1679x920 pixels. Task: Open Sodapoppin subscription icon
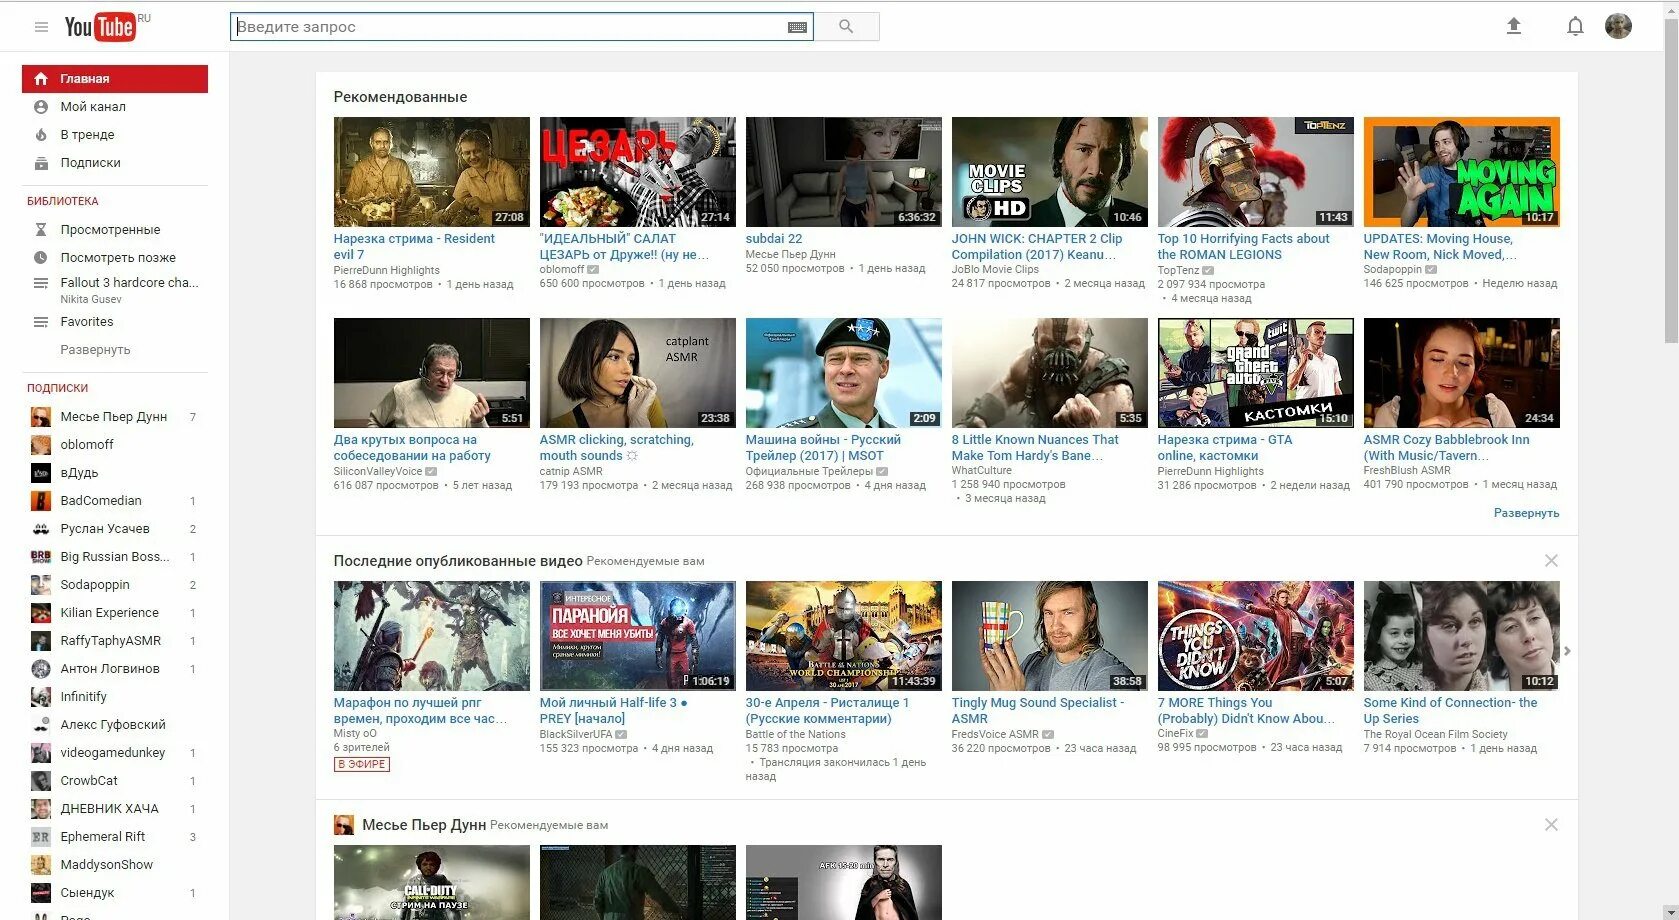(x=41, y=585)
